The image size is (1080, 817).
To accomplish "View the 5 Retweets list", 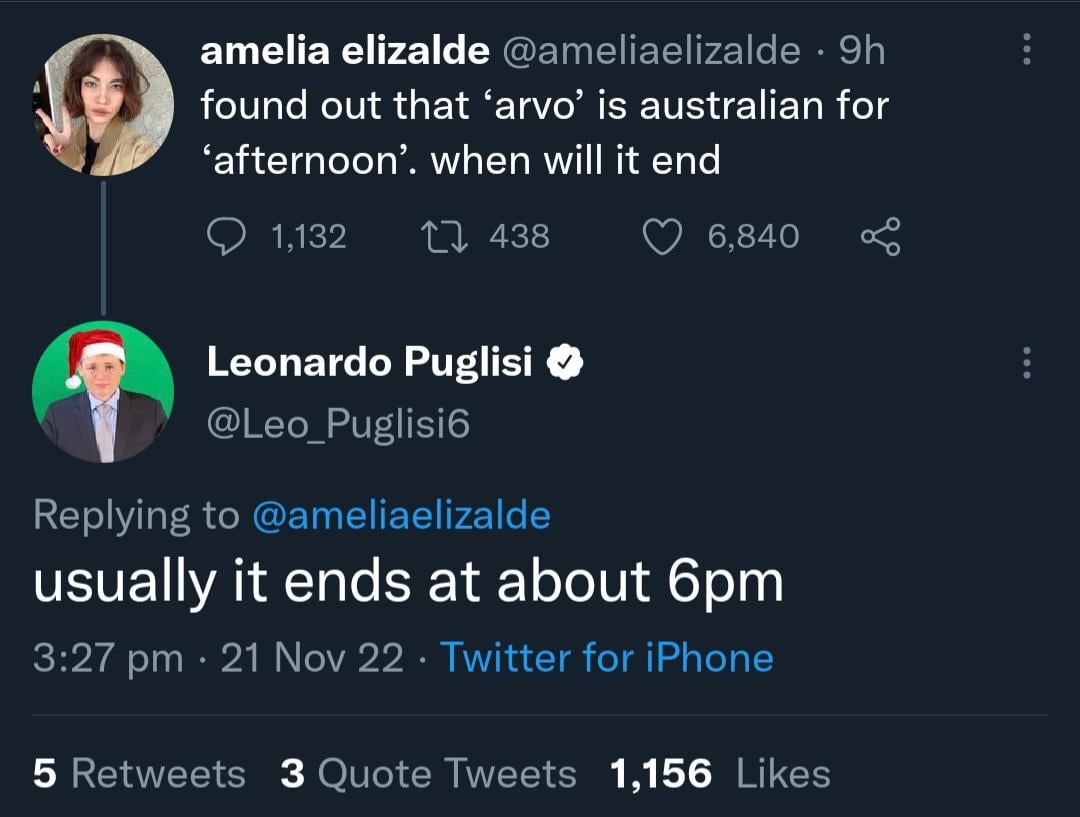I will coord(139,773).
